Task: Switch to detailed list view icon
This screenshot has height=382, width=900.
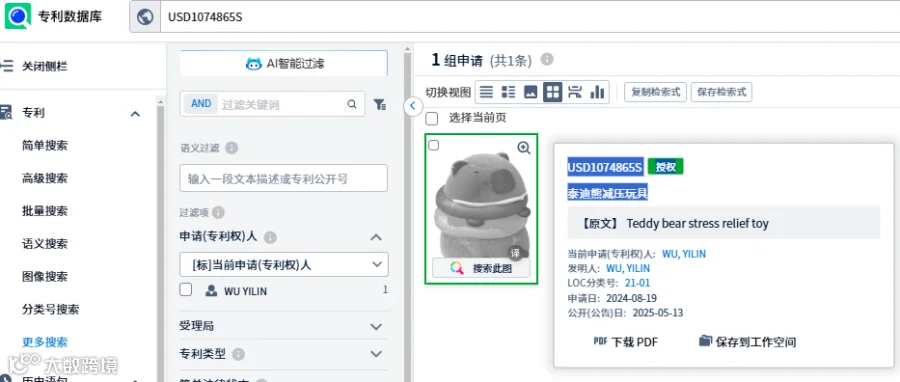Action: tap(508, 92)
